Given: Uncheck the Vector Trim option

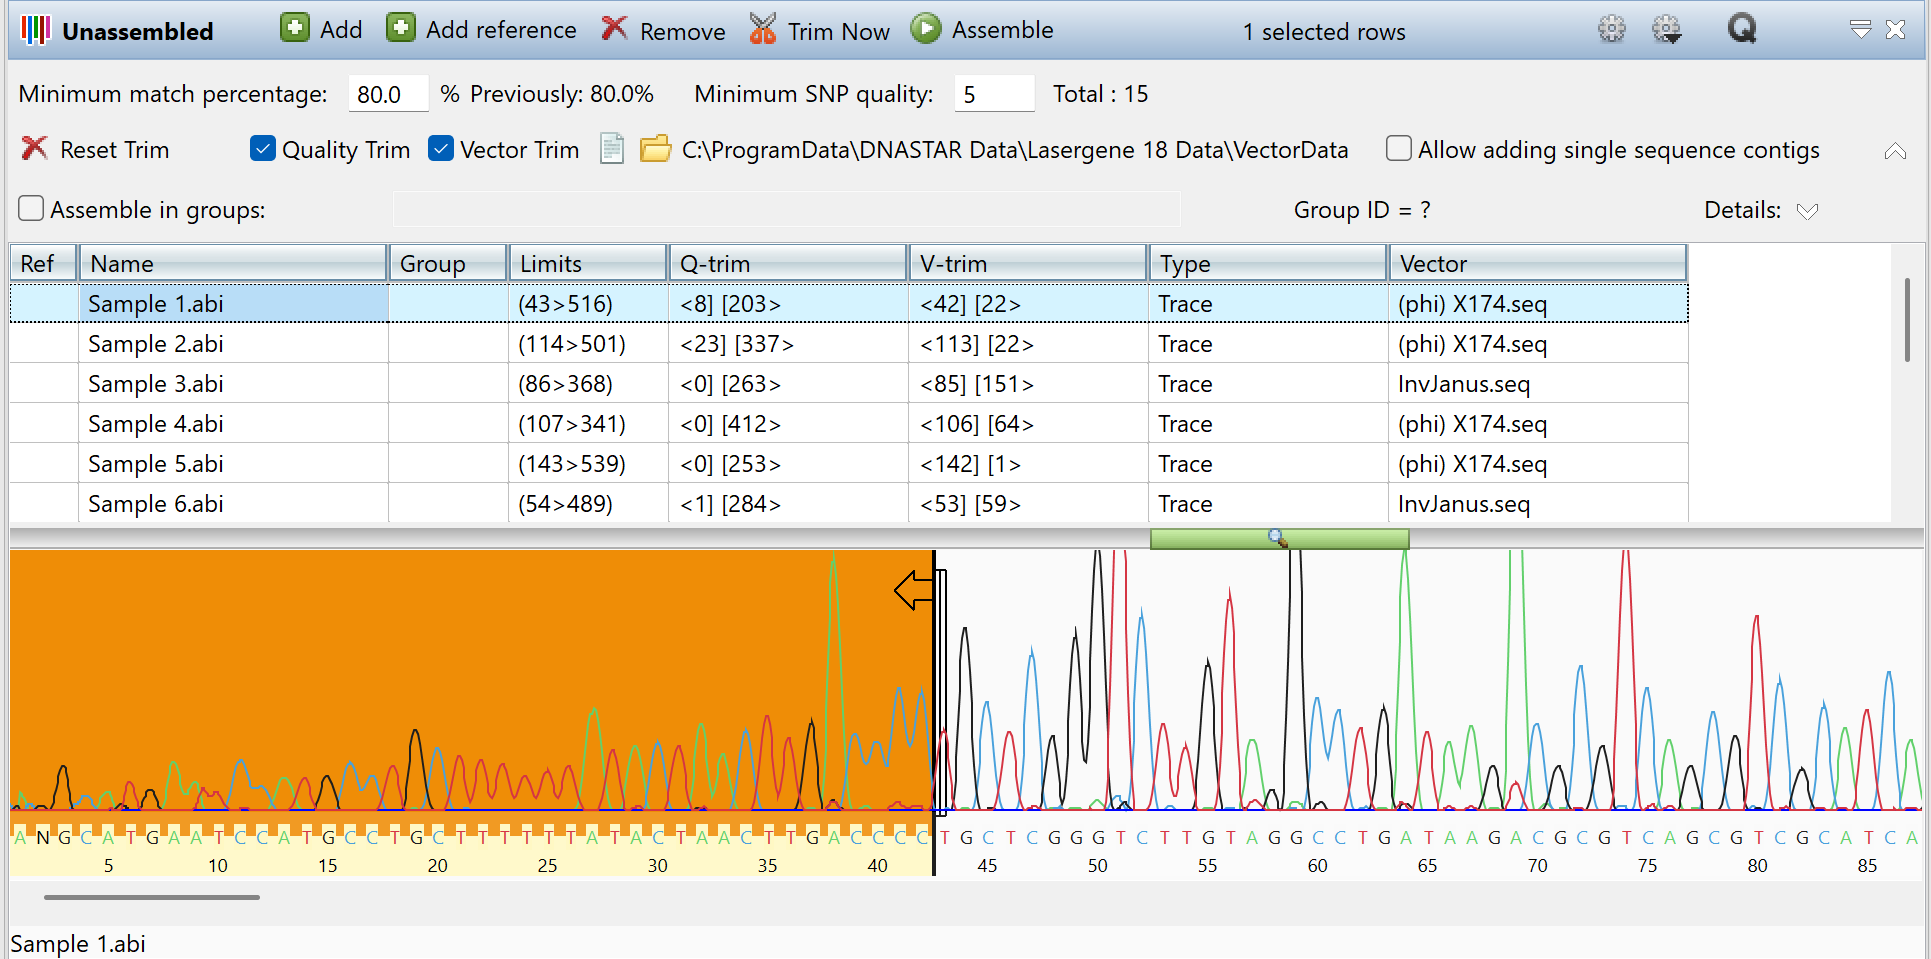Looking at the screenshot, I should [x=440, y=148].
